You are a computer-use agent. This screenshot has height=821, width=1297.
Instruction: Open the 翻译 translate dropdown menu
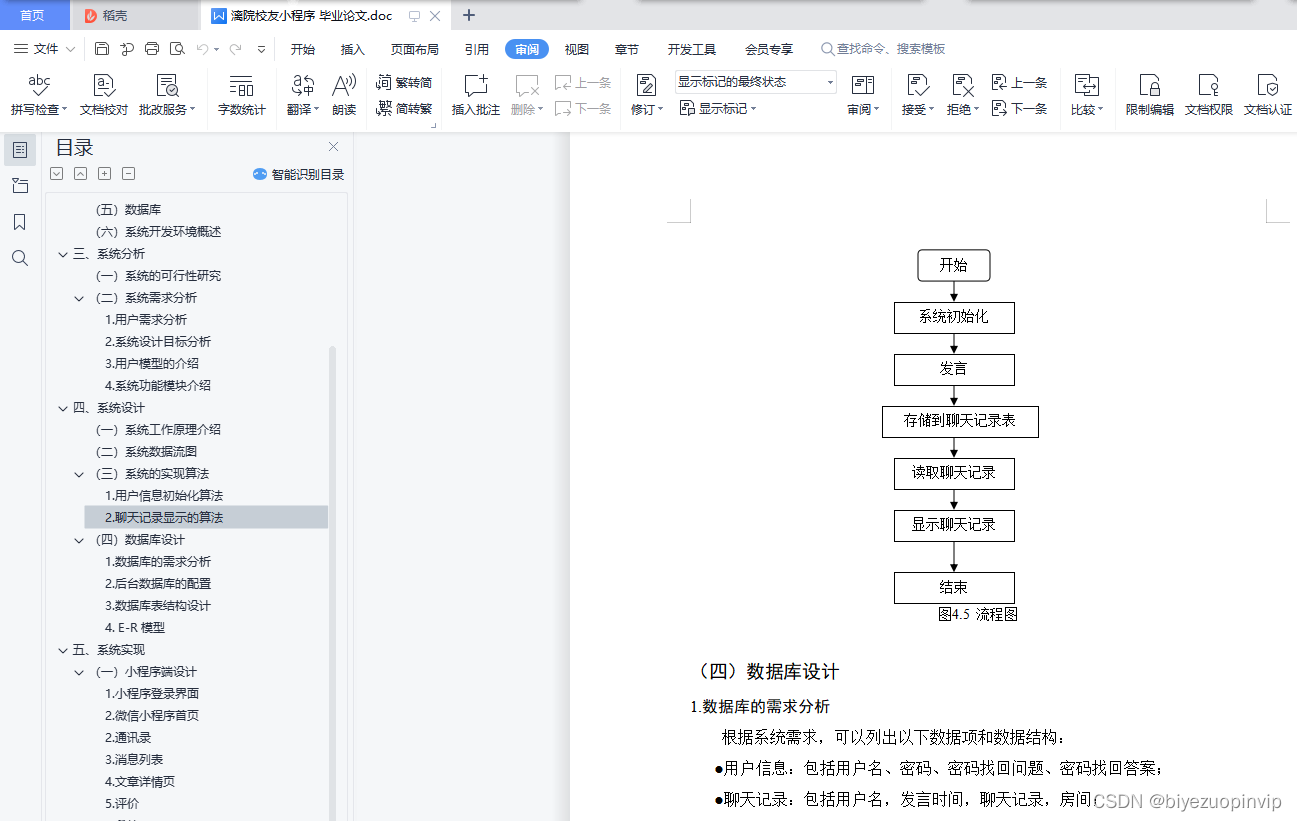[303, 95]
